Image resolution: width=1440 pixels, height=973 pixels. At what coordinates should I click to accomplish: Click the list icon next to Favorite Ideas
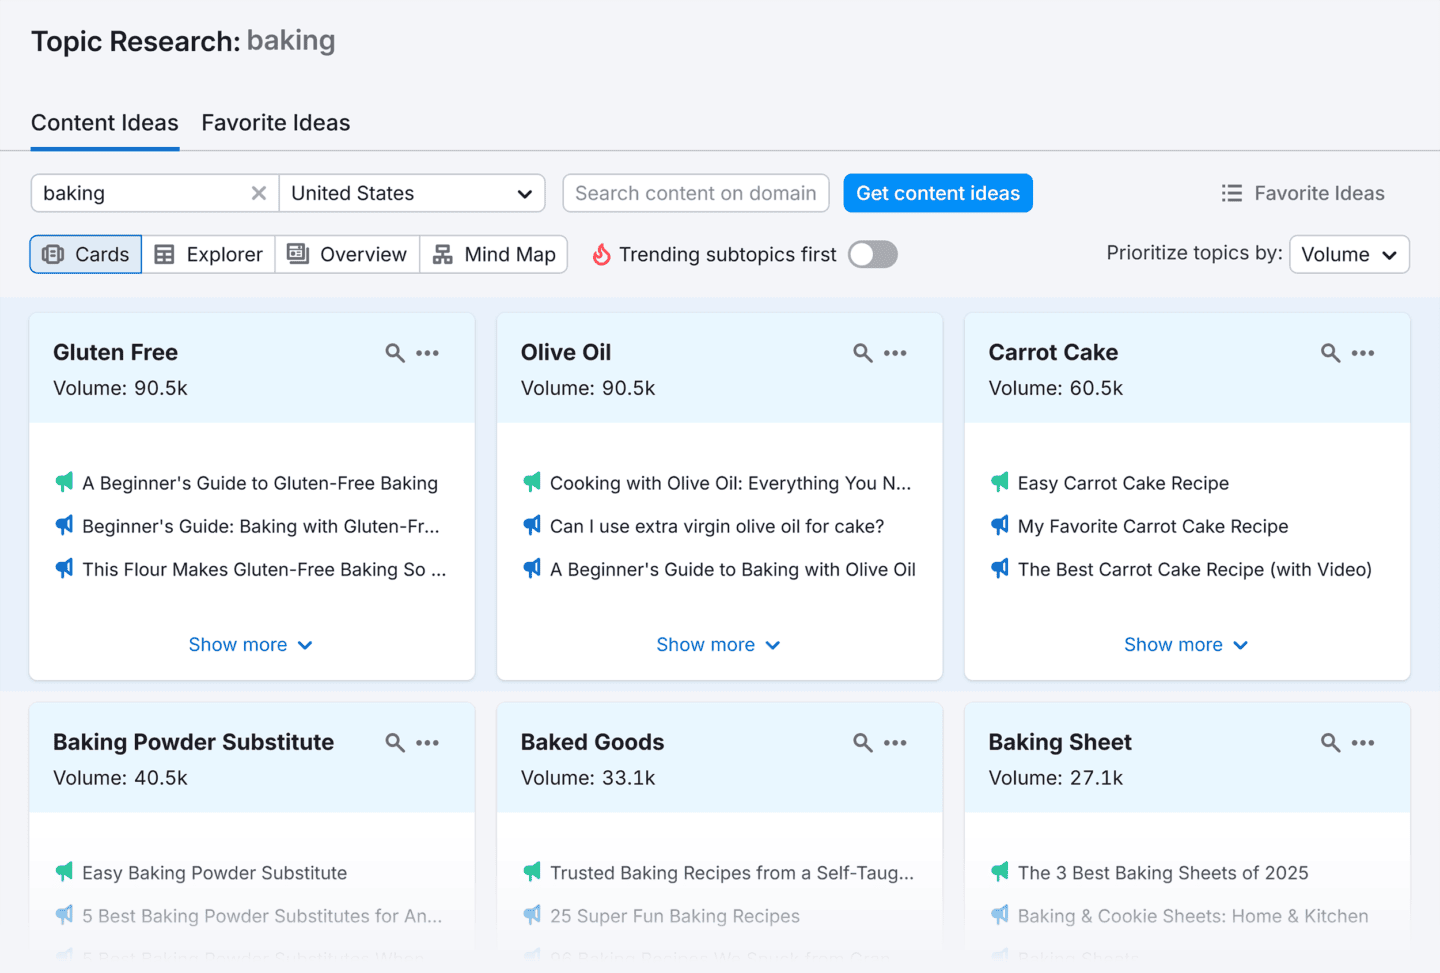(x=1232, y=194)
